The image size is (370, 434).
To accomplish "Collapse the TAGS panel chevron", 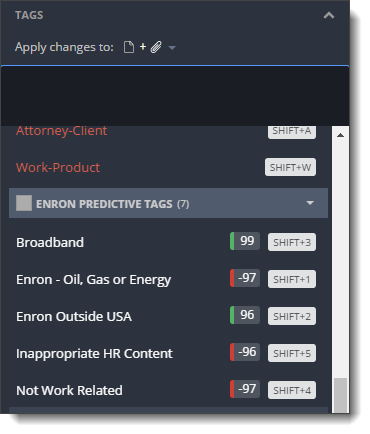I will 329,15.
